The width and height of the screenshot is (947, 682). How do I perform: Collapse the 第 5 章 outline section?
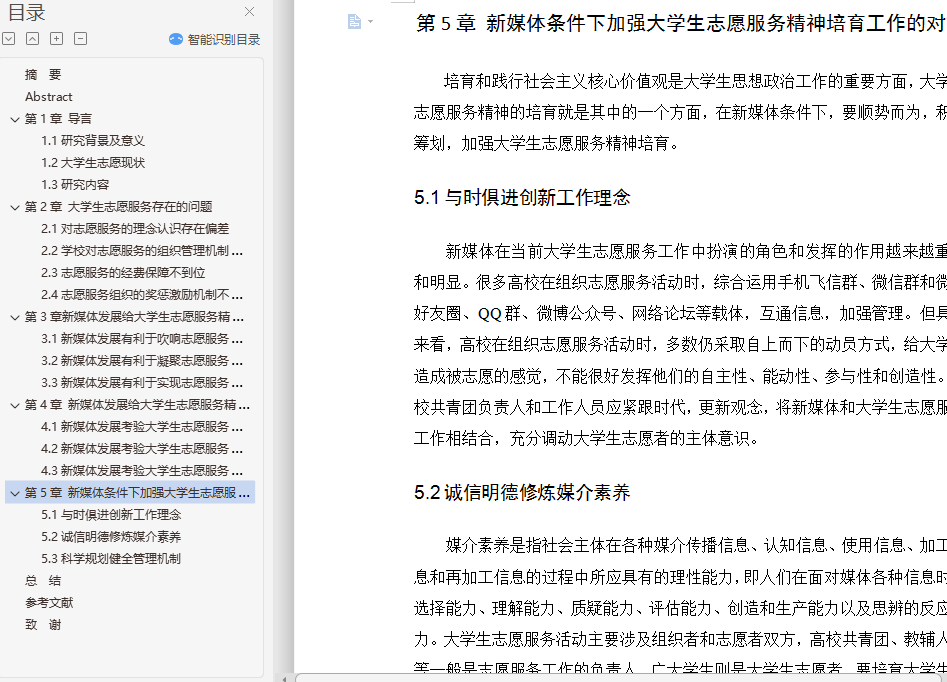coord(15,494)
